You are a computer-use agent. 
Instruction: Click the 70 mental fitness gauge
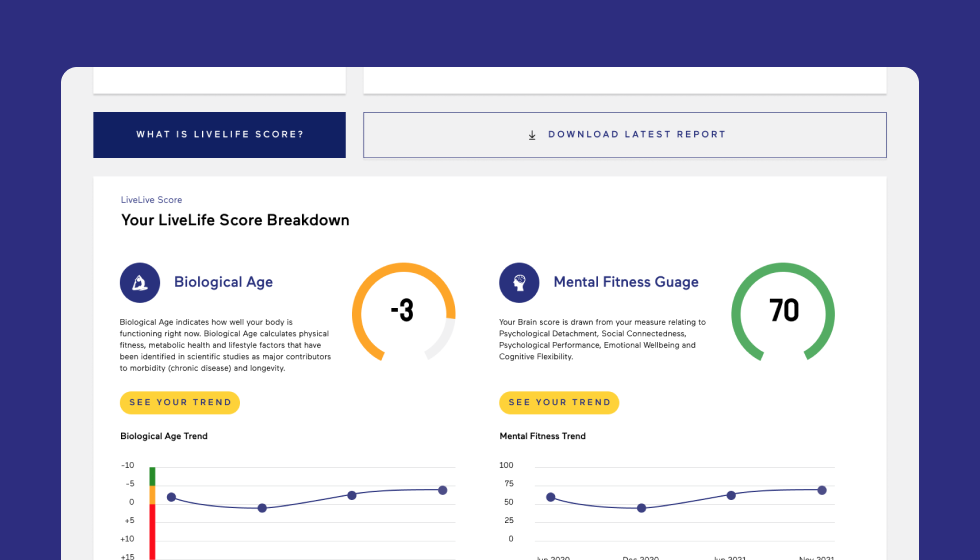pos(783,311)
